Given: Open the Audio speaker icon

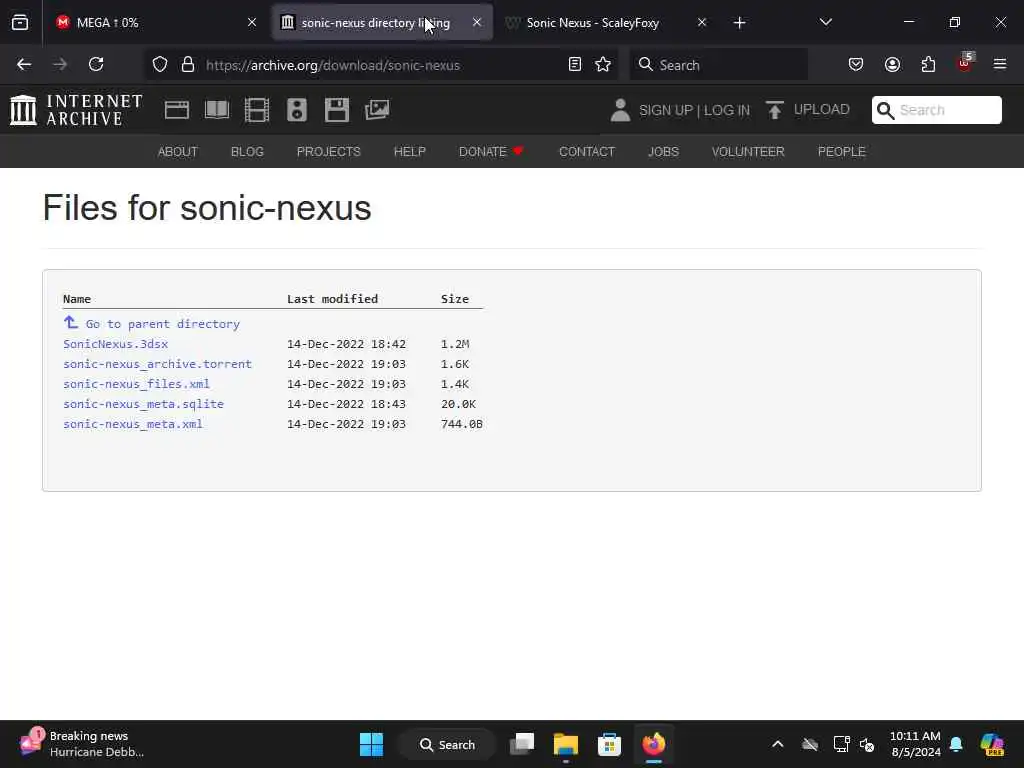Looking at the screenshot, I should [296, 110].
